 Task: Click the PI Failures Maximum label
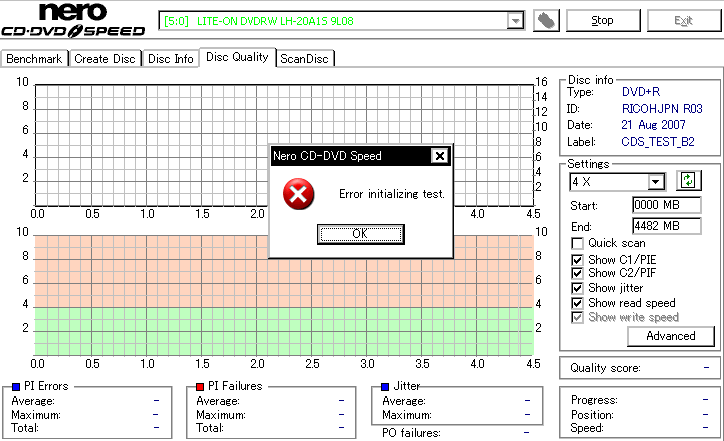pos(220,415)
